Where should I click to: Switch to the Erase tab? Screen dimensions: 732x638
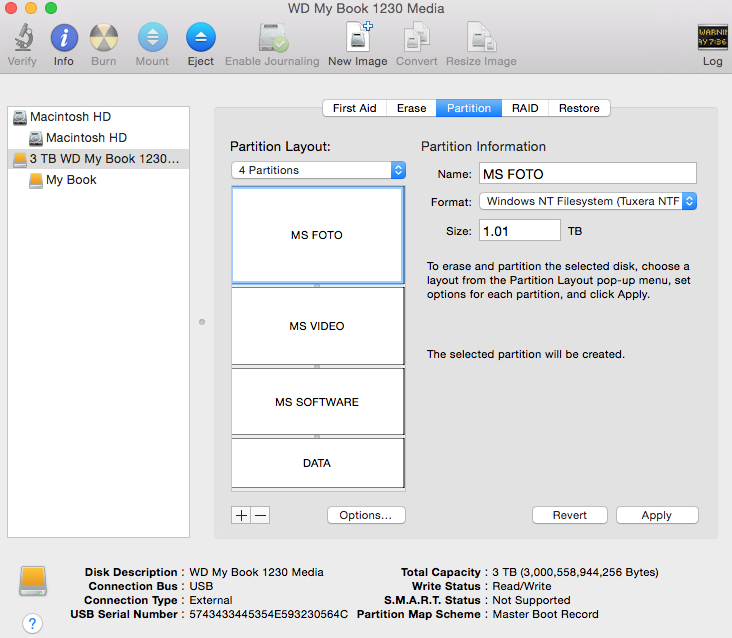coord(411,108)
